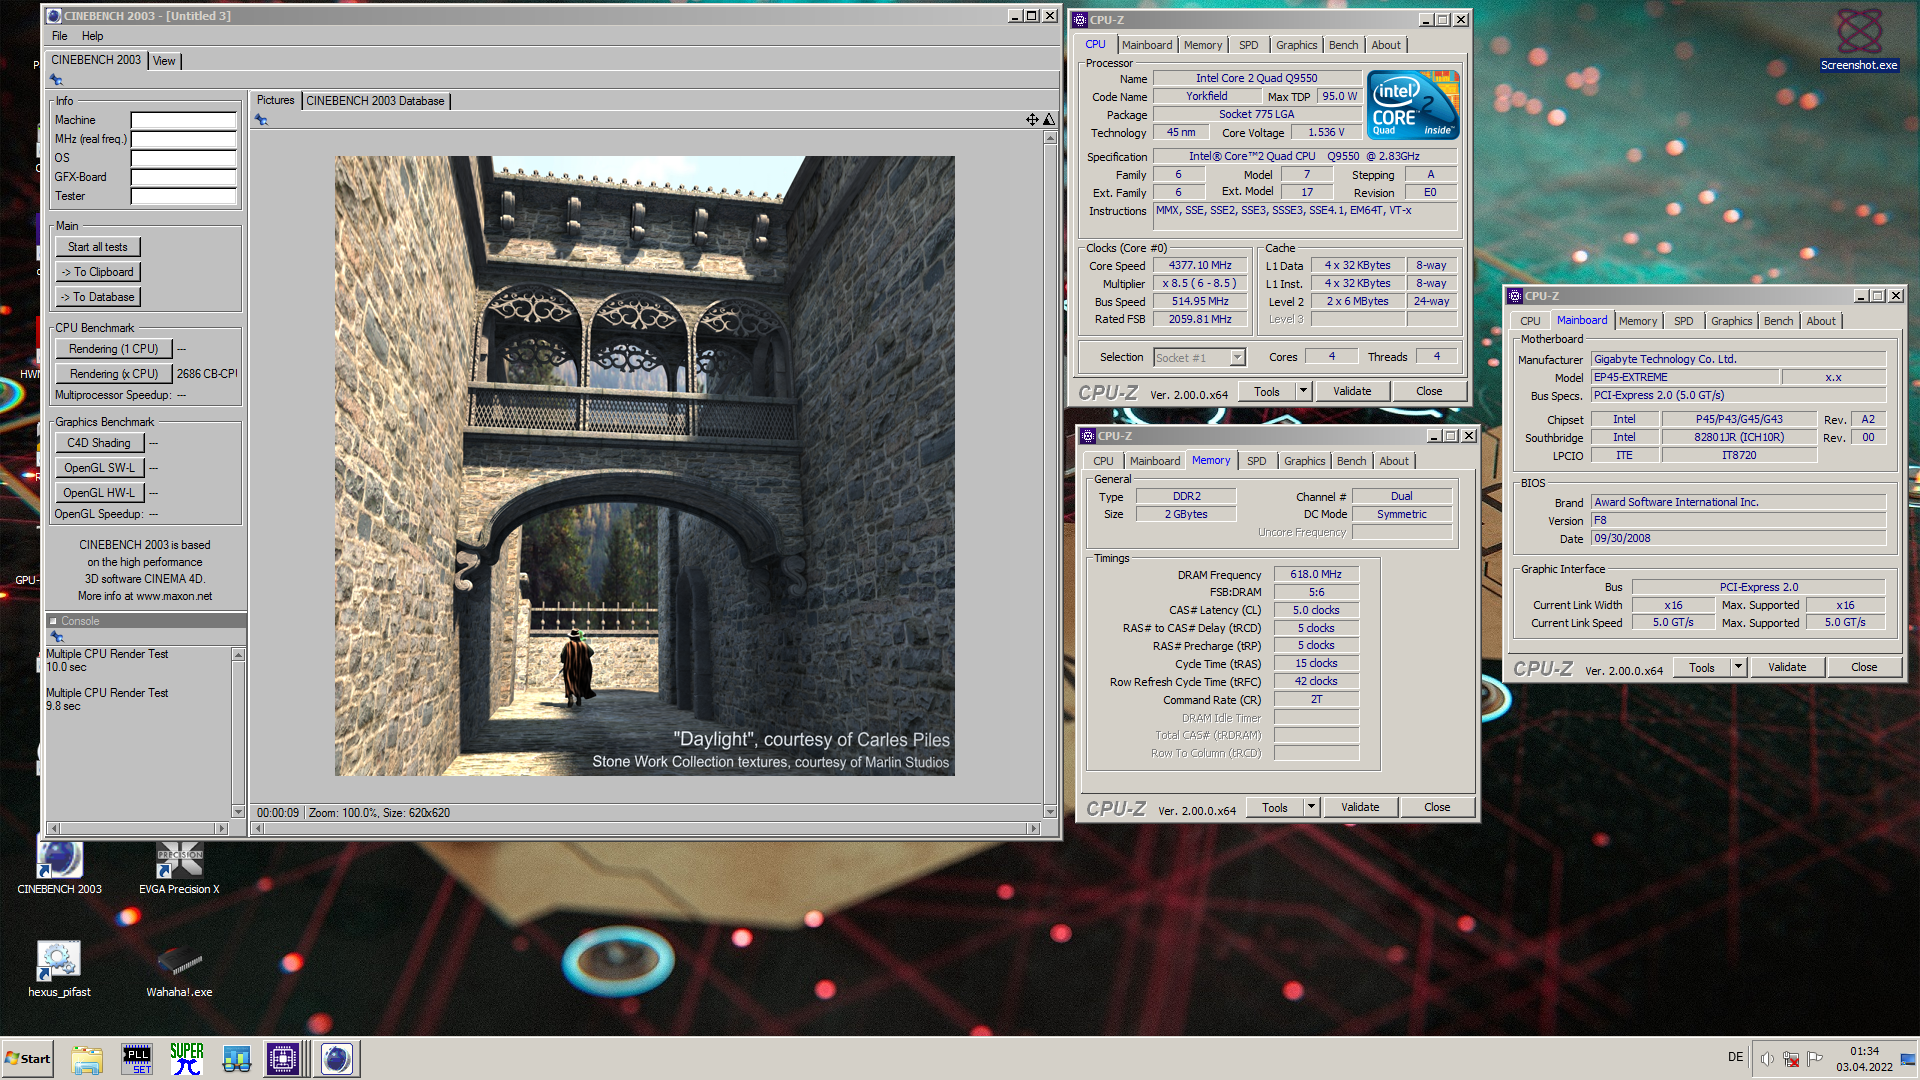Click the volume speaker tray icon
This screenshot has width=1920, height=1080.
click(x=1767, y=1059)
